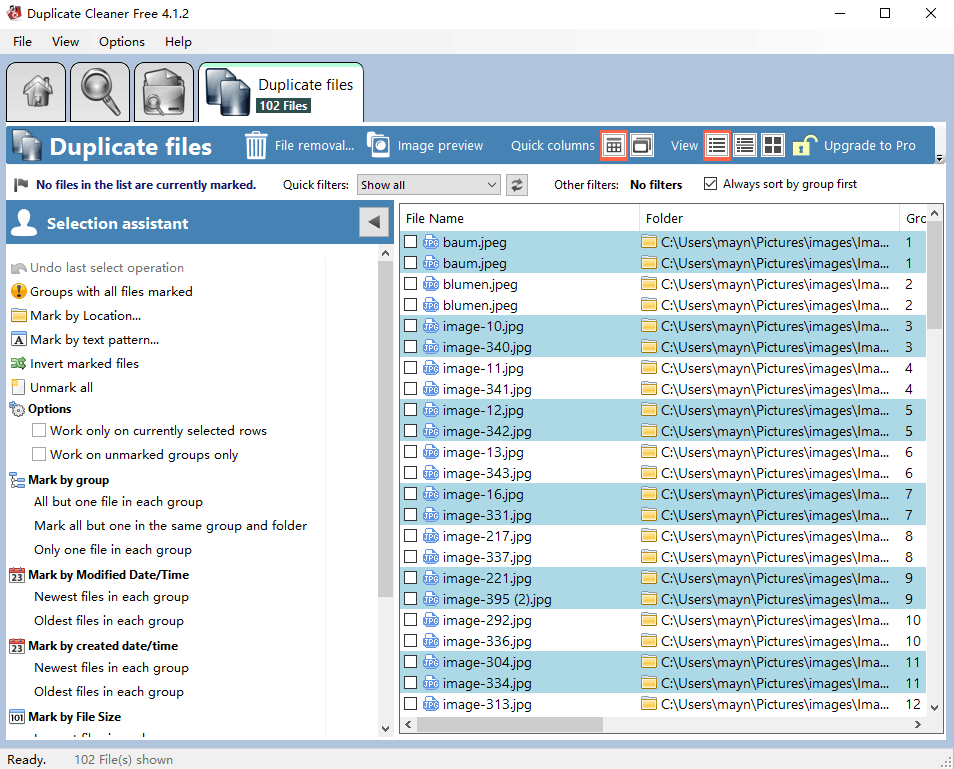Select the tiled thumbnails view icon
The width and height of the screenshot is (954, 769).
pos(773,145)
